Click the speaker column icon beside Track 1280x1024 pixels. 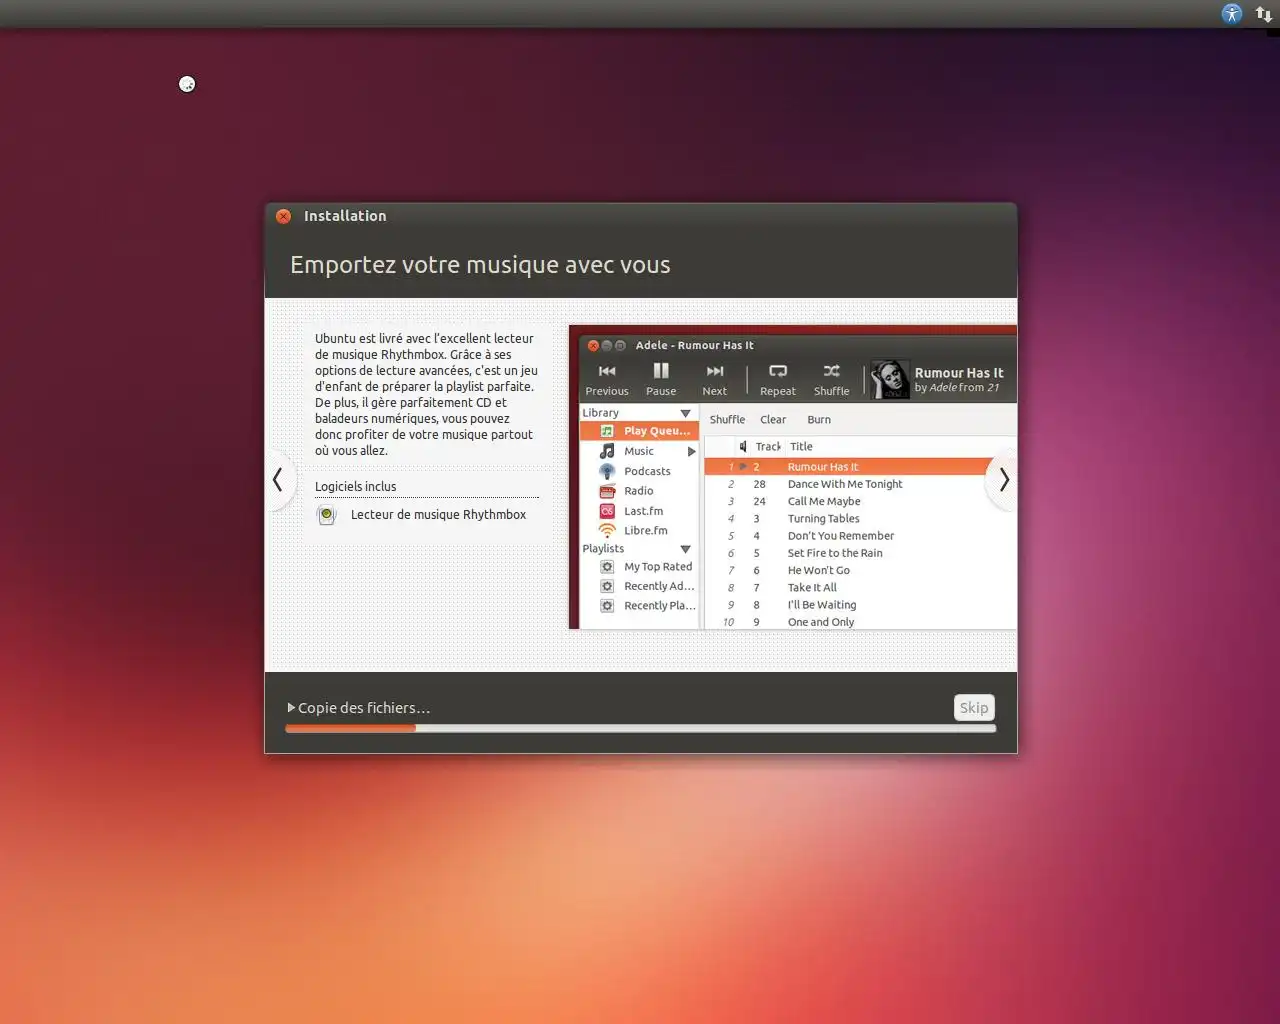pyautogui.click(x=743, y=447)
